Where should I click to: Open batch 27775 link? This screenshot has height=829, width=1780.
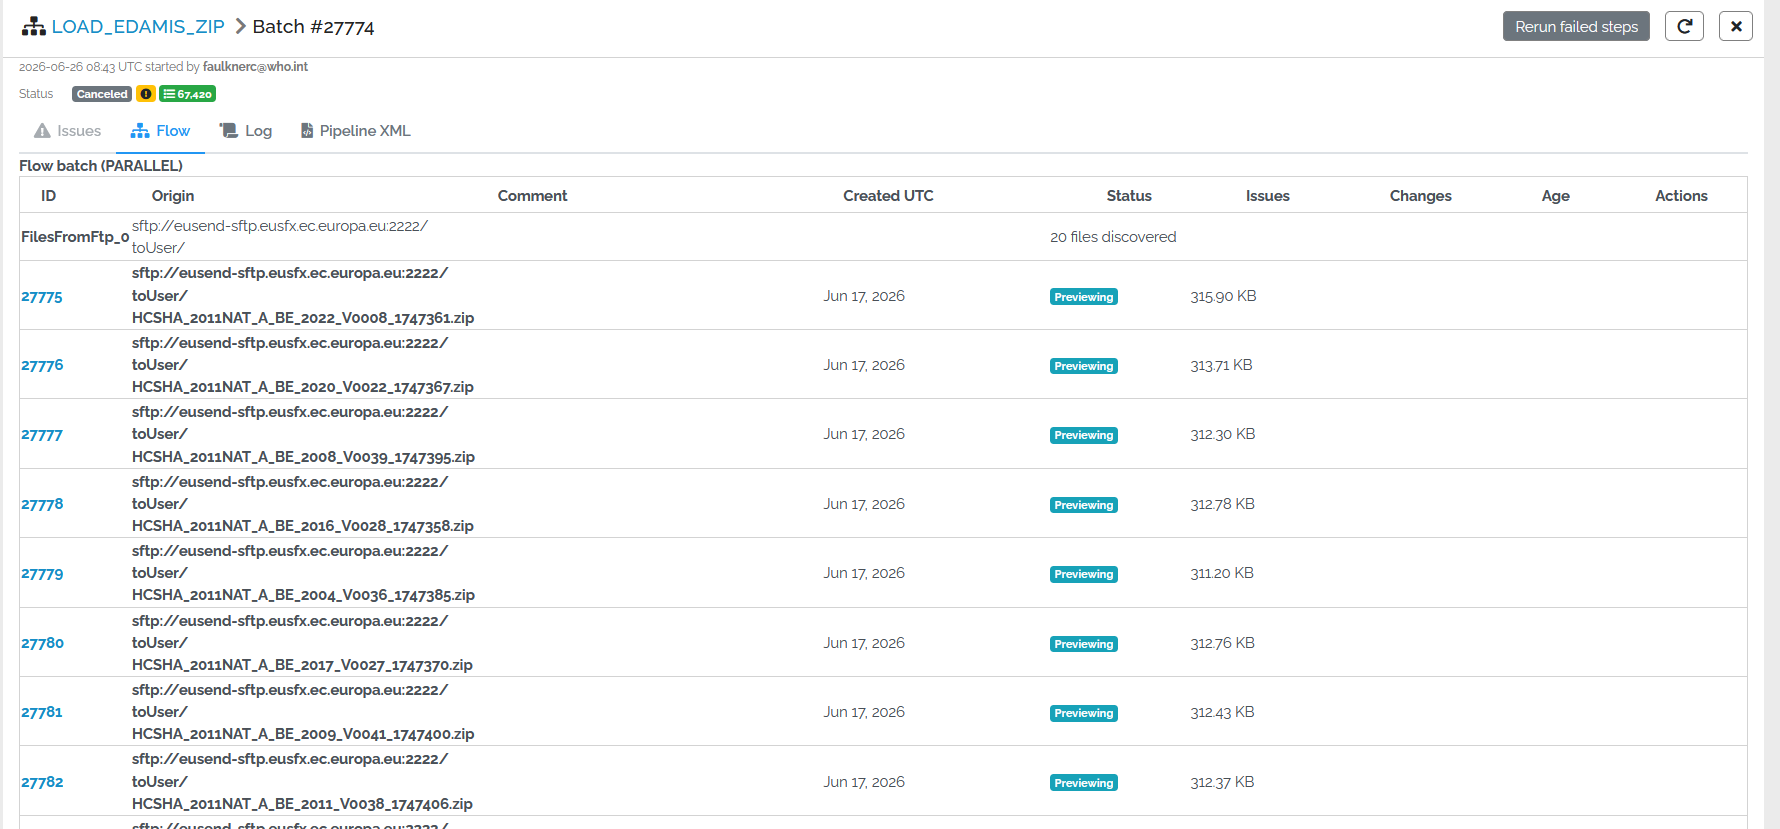click(42, 297)
